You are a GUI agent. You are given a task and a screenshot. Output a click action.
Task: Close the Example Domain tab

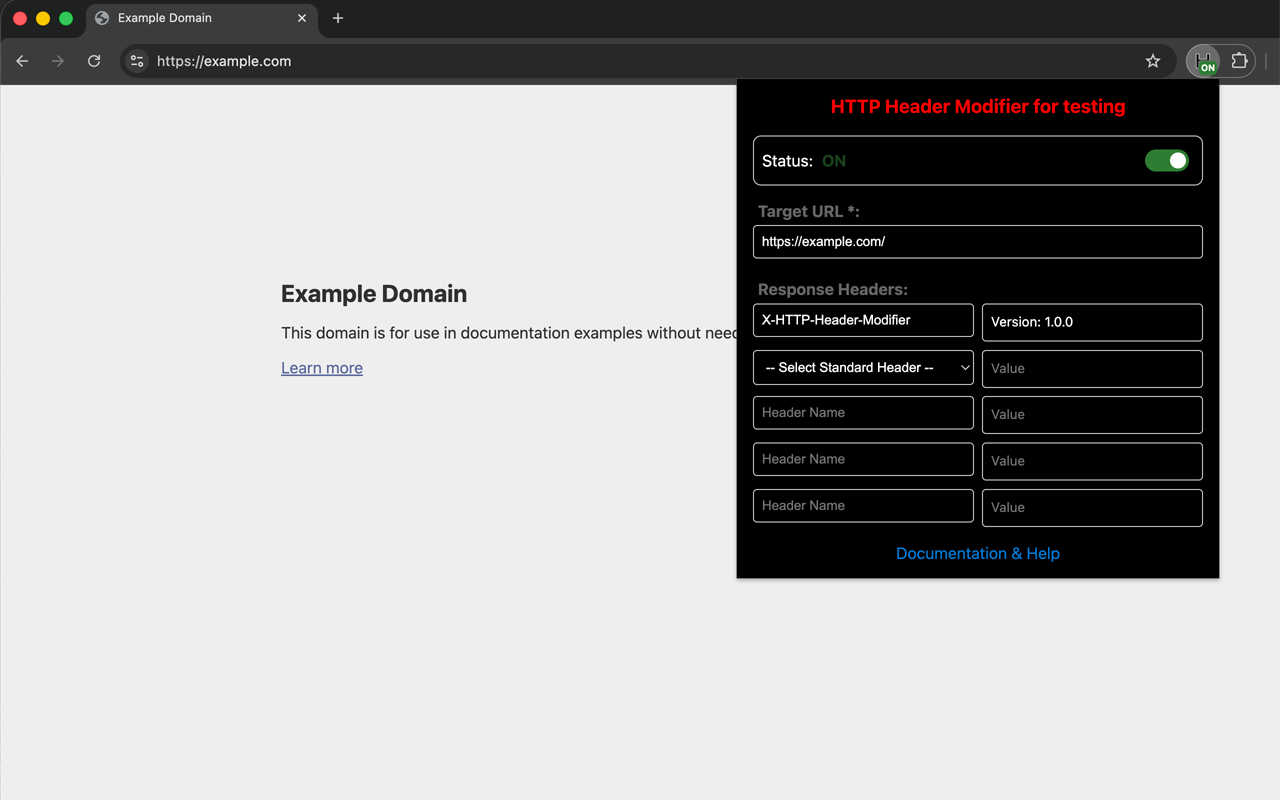click(302, 18)
